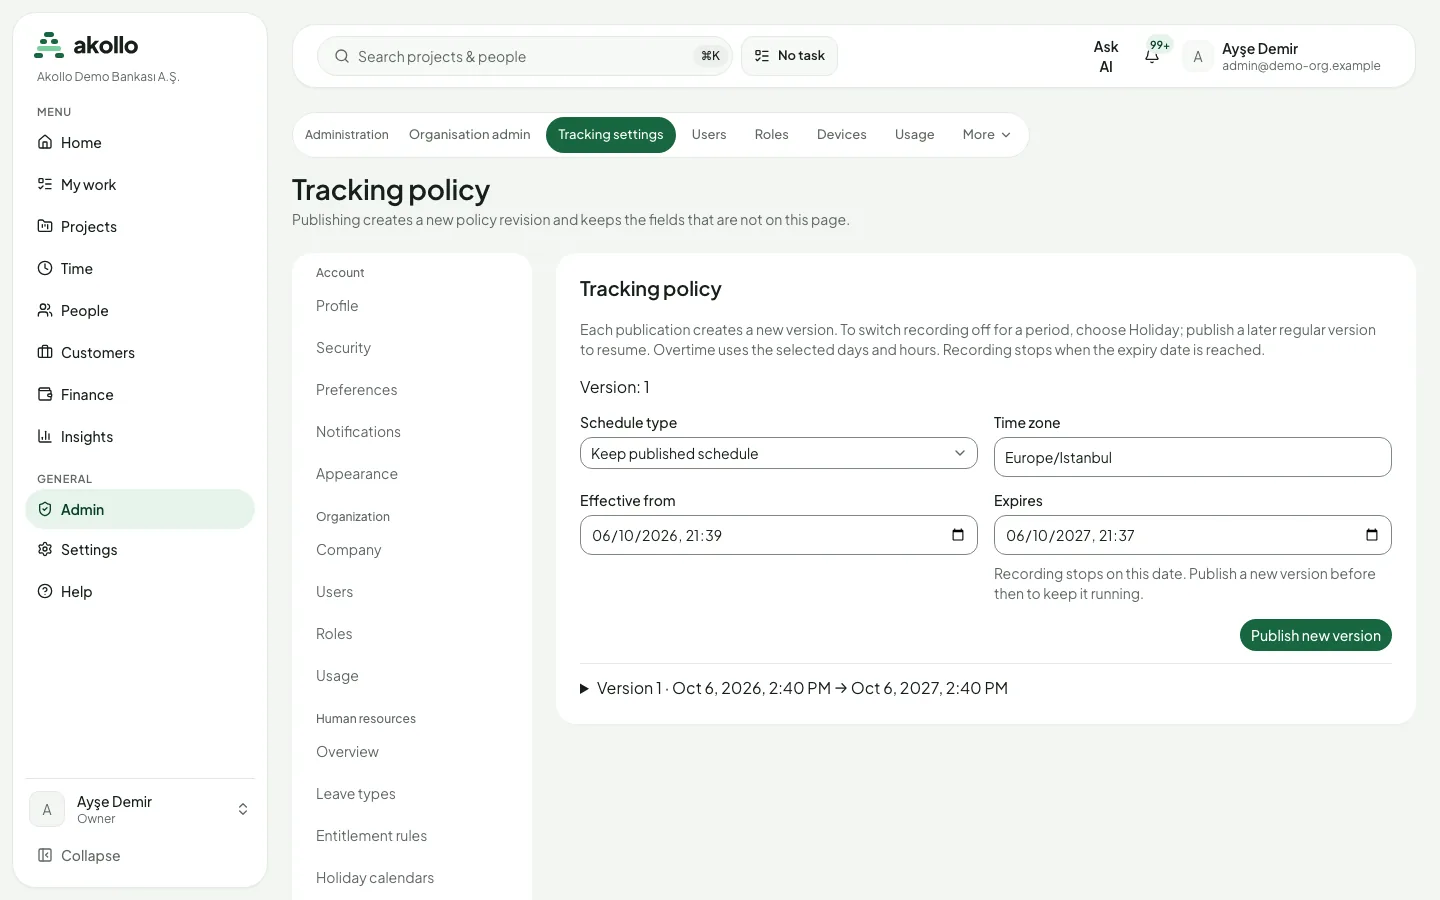The width and height of the screenshot is (1440, 900).
Task: Click Ask AI in top bar
Action: point(1106,57)
